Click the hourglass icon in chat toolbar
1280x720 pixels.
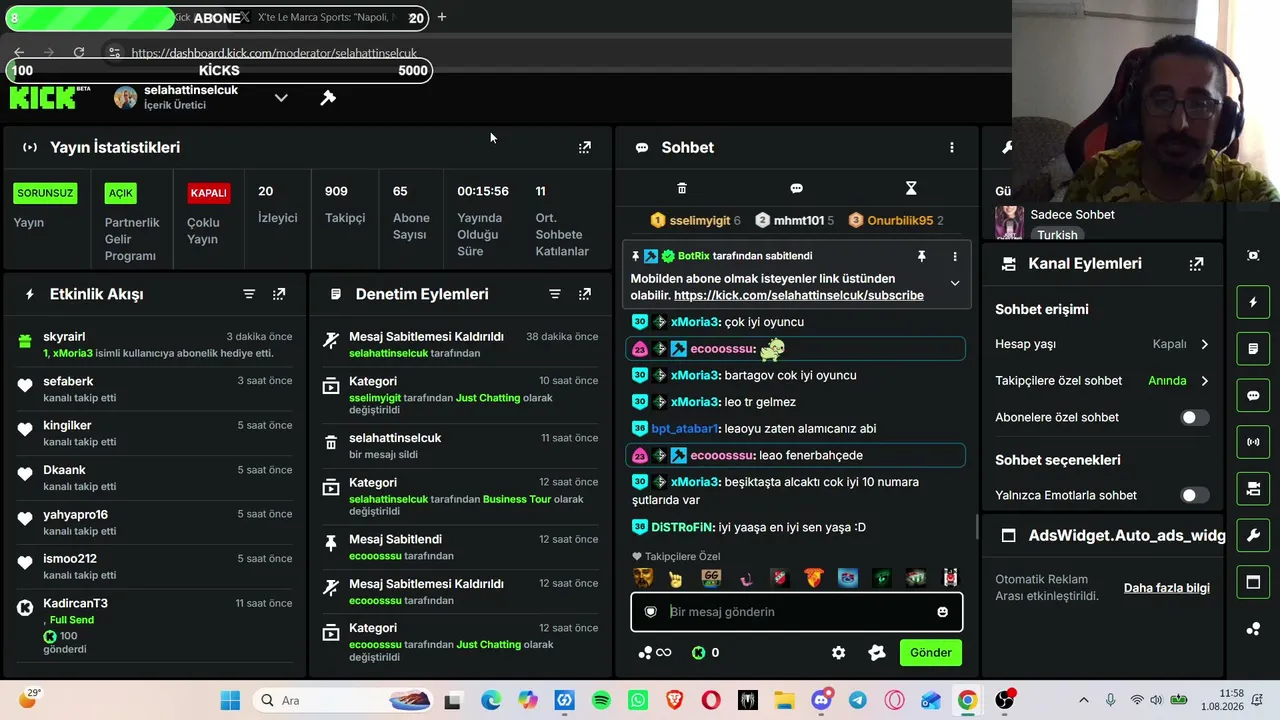(911, 188)
